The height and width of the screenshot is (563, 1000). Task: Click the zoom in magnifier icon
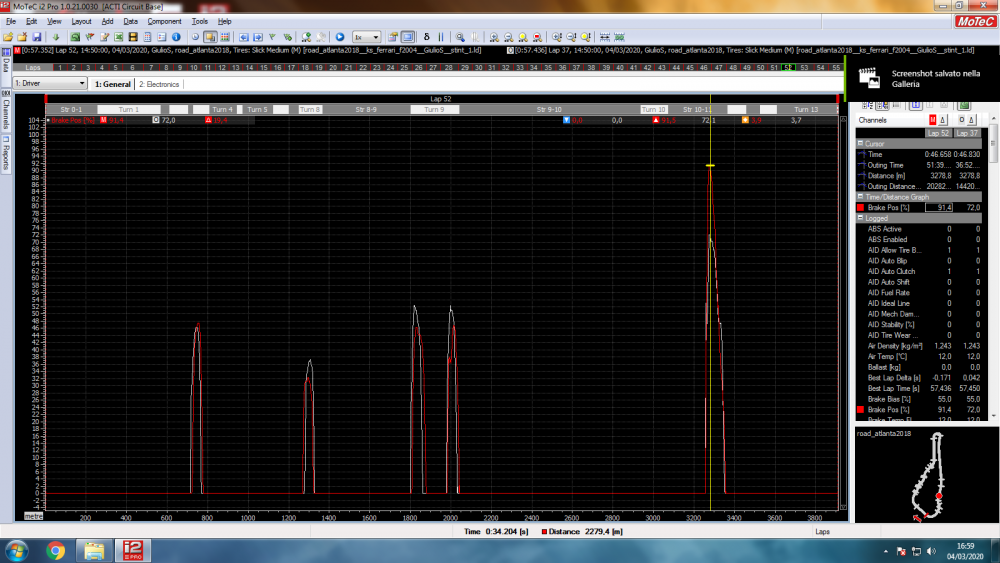494,37
